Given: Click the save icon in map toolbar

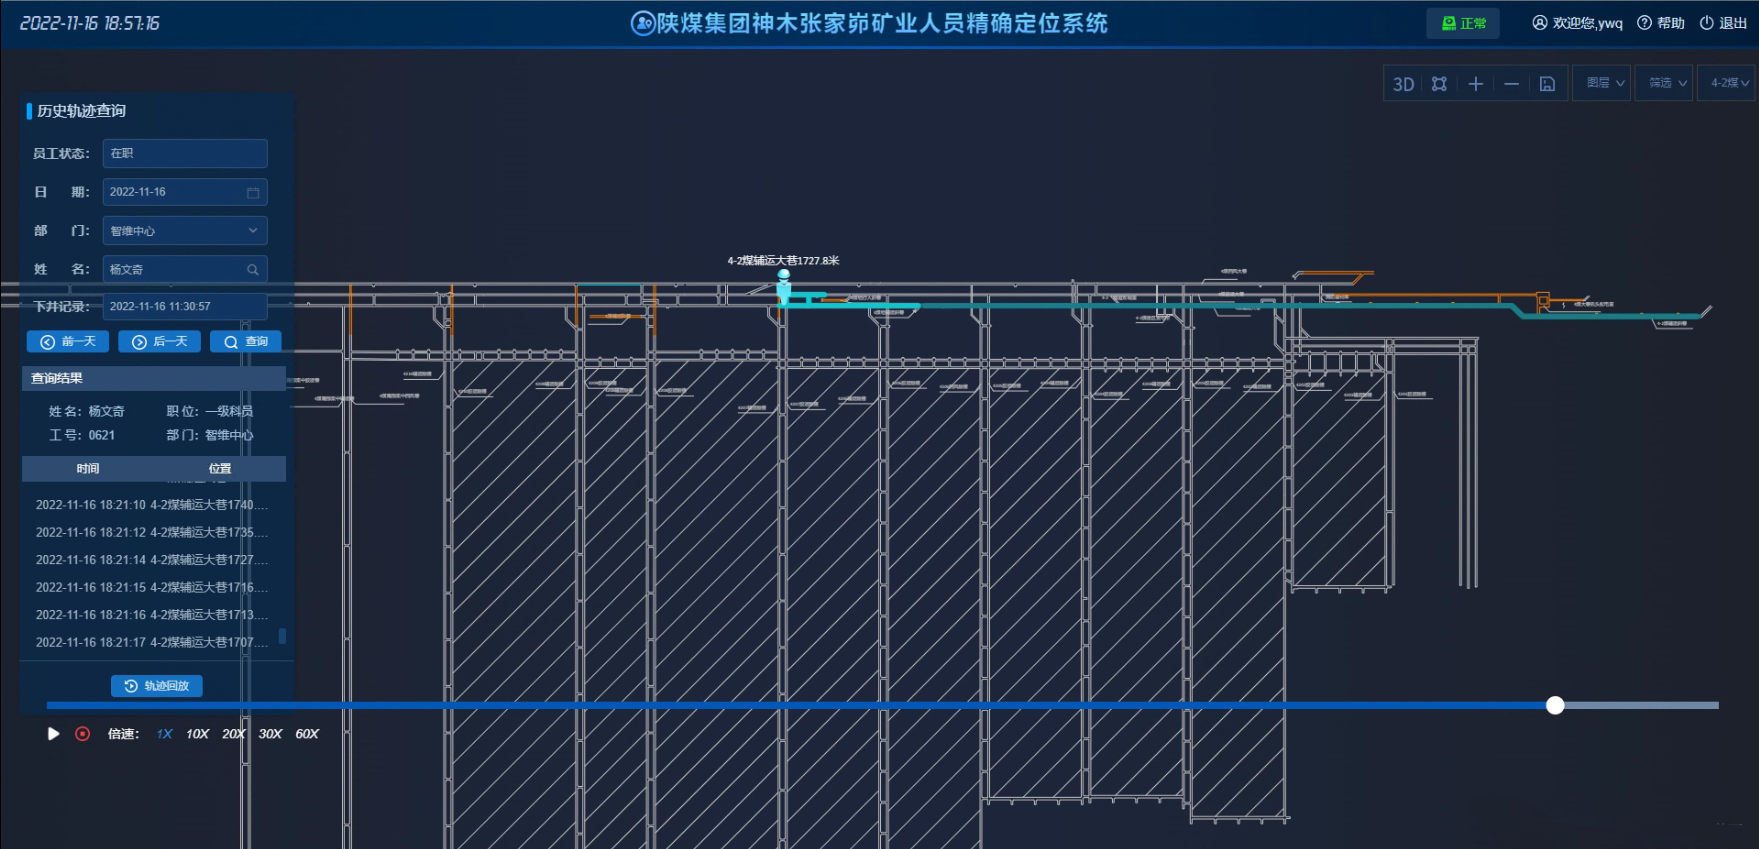Looking at the screenshot, I should tap(1547, 84).
